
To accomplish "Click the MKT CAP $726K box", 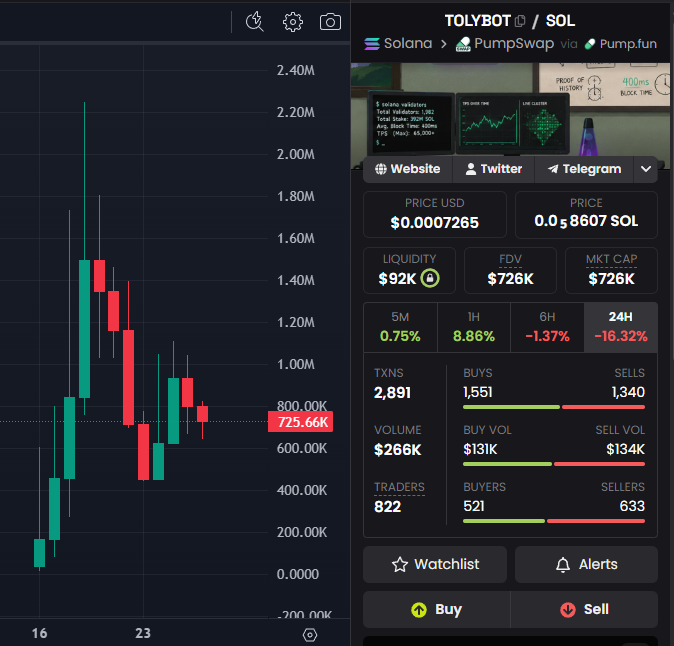I will (x=611, y=270).
